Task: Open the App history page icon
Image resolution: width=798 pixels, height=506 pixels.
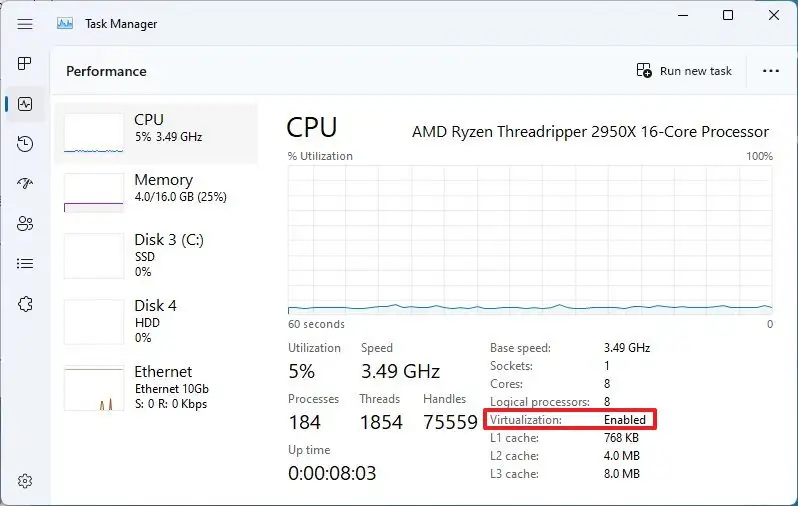Action: 24,144
